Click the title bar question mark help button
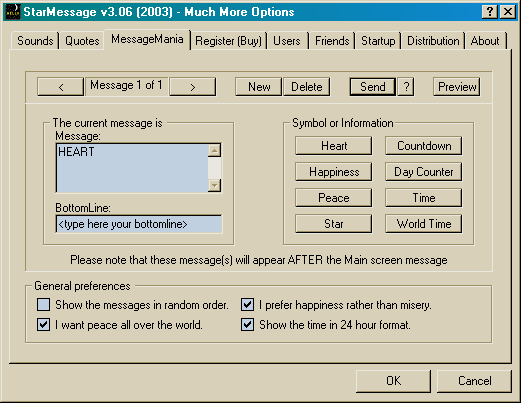The width and height of the screenshot is (521, 403). [490, 12]
